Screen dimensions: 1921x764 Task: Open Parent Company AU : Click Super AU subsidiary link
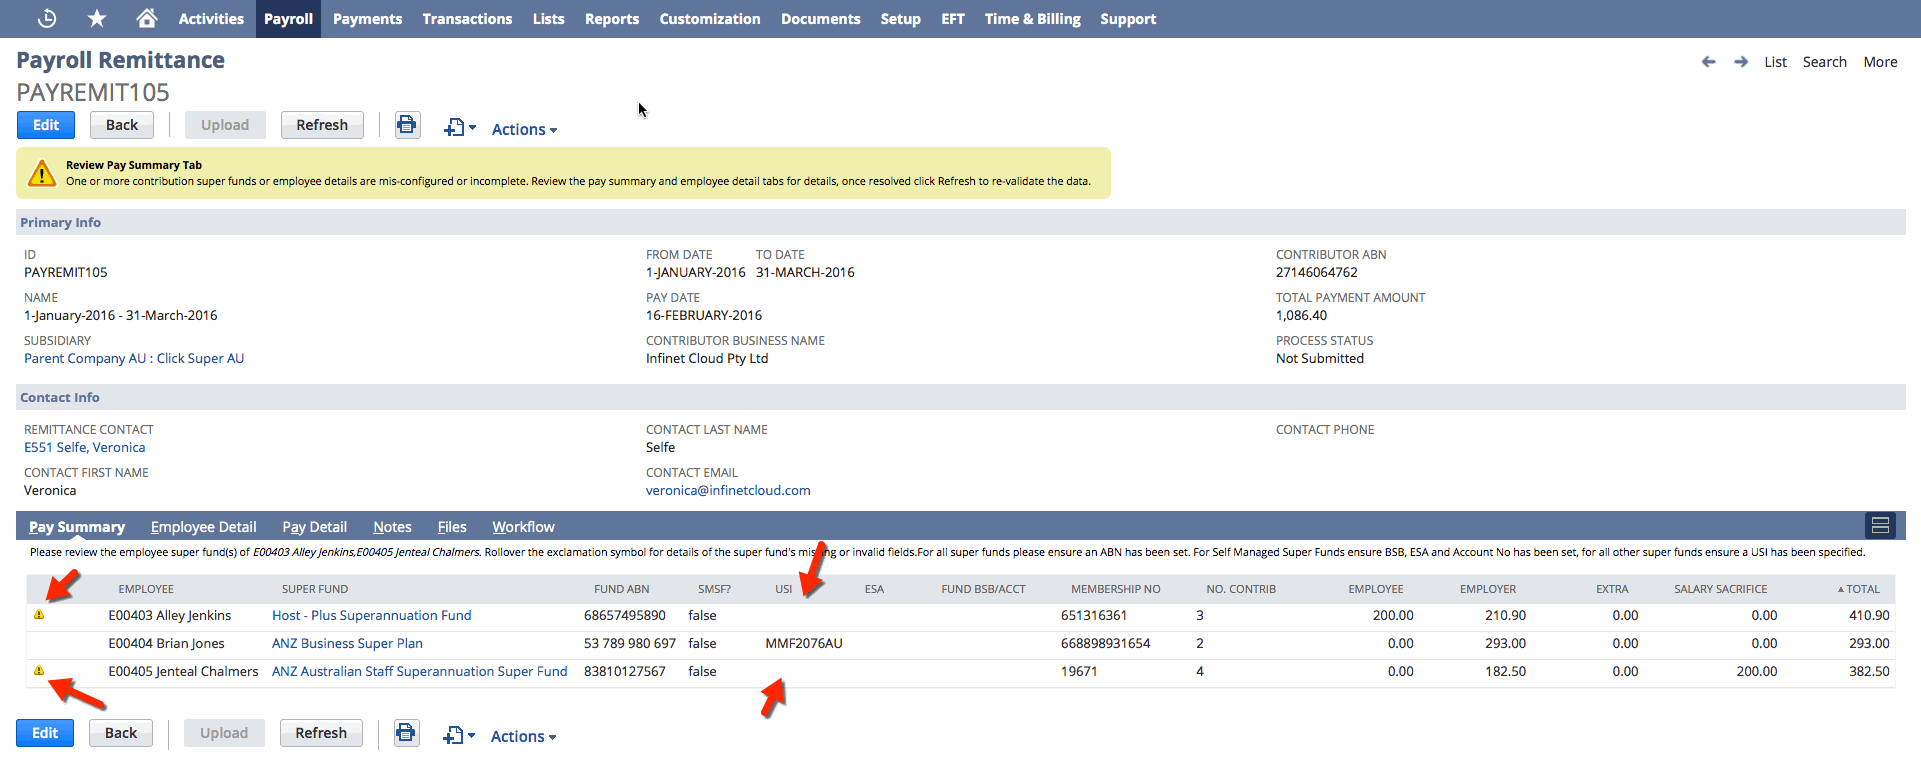pyautogui.click(x=134, y=358)
